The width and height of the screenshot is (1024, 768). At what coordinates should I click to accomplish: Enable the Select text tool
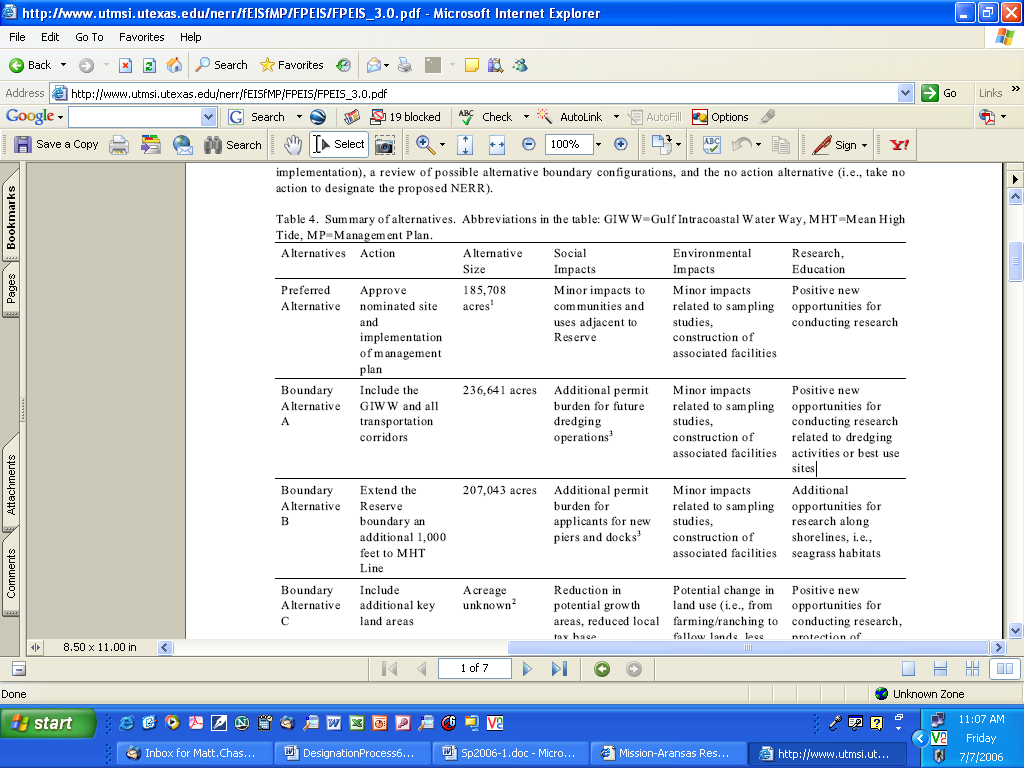point(339,145)
